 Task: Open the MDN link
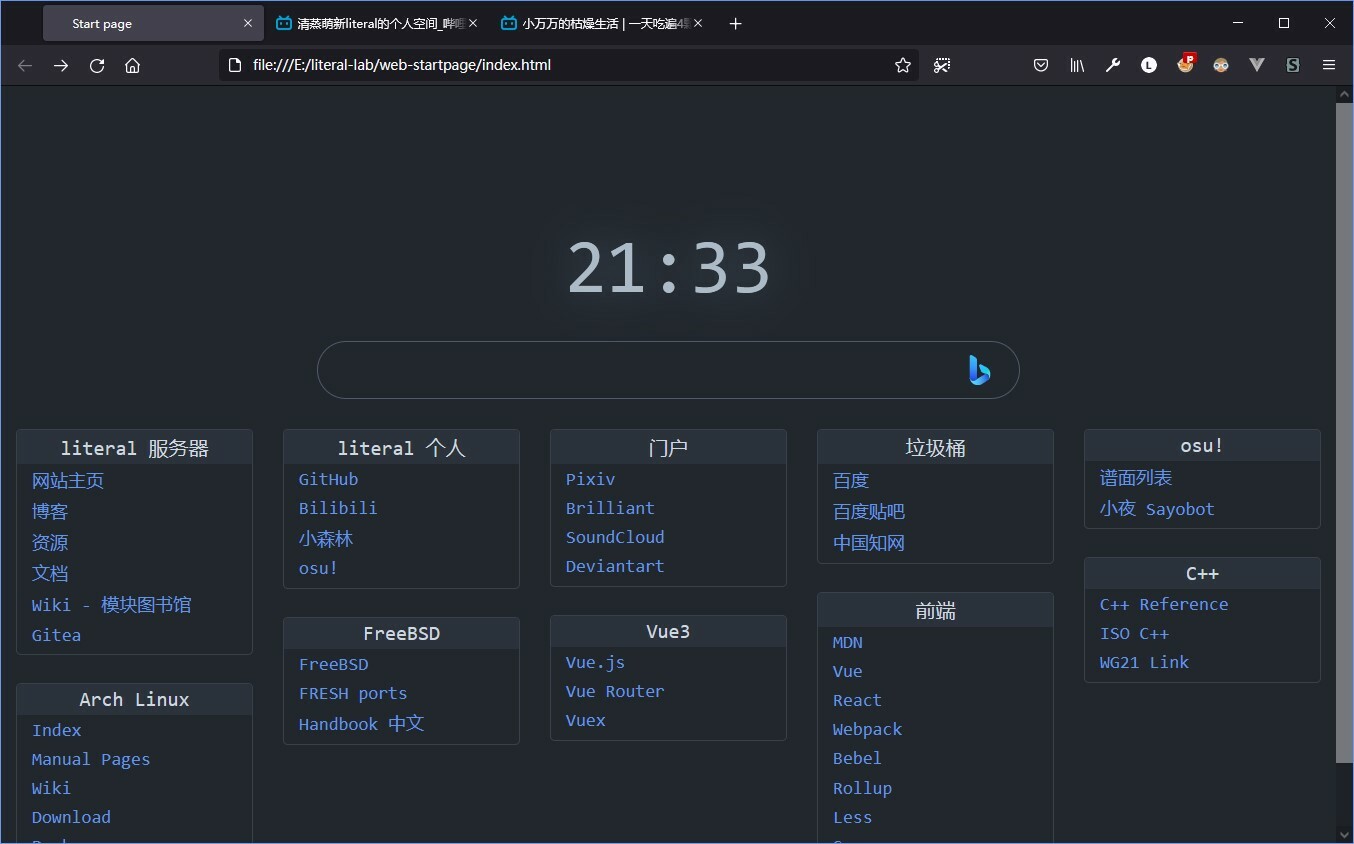847,642
